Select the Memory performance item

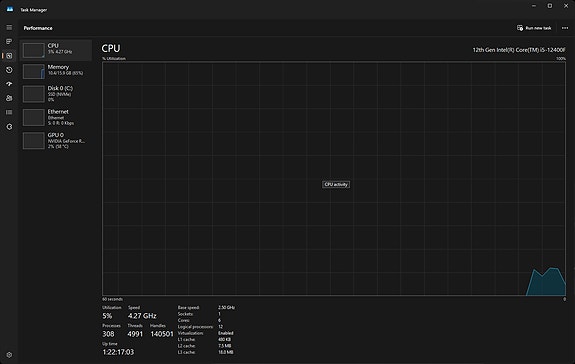[x=56, y=71]
